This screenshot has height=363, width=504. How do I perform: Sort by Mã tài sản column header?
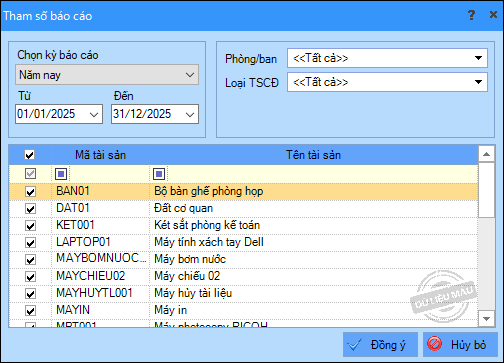[x=100, y=155]
